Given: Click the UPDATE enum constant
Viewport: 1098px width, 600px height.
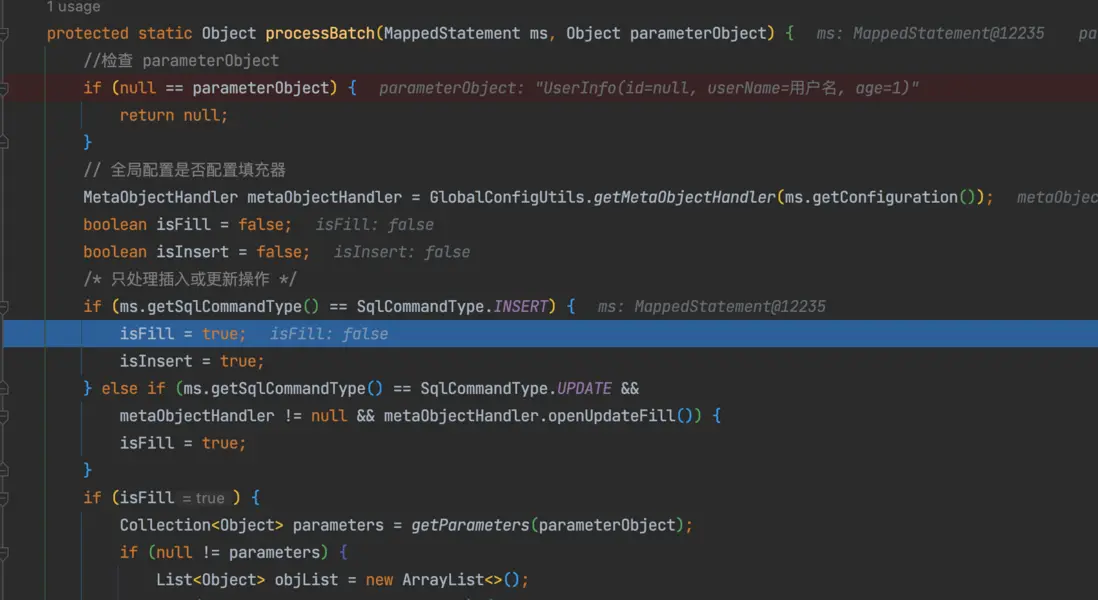Looking at the screenshot, I should click(x=585, y=389).
